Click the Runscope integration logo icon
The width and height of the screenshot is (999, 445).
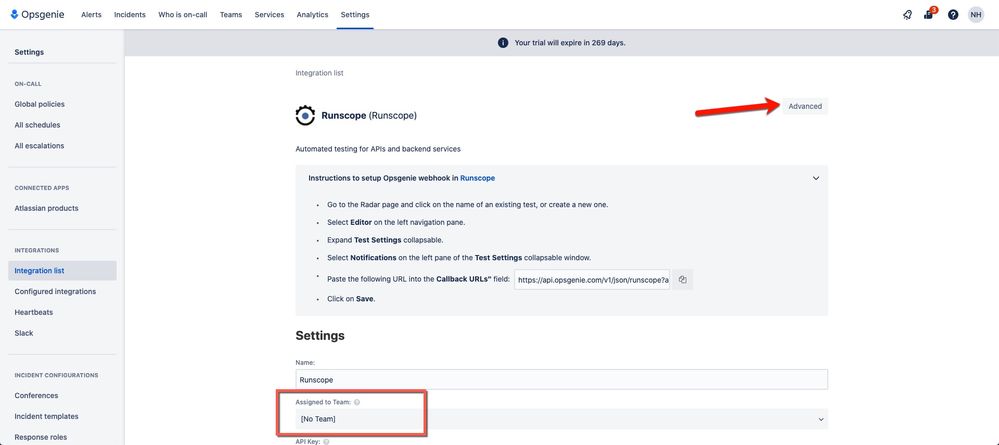coord(305,116)
